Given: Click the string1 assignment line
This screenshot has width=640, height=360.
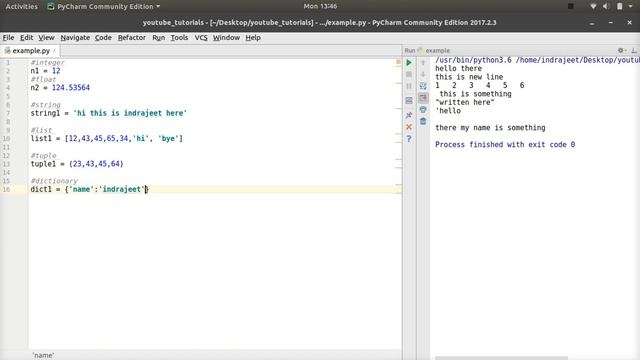Looking at the screenshot, I should (x=109, y=113).
